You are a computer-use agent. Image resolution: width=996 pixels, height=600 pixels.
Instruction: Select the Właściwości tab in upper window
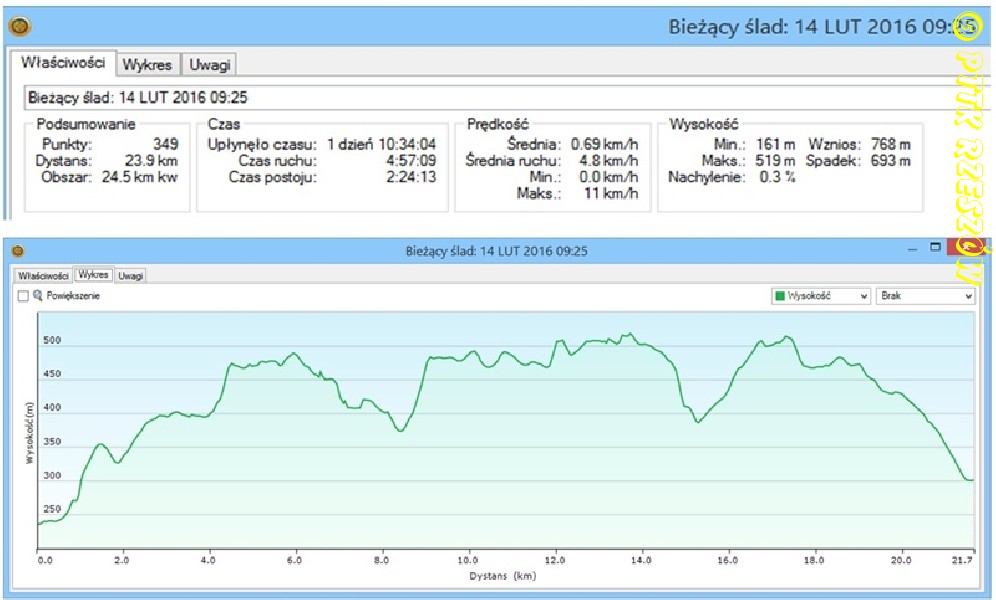[x=64, y=62]
